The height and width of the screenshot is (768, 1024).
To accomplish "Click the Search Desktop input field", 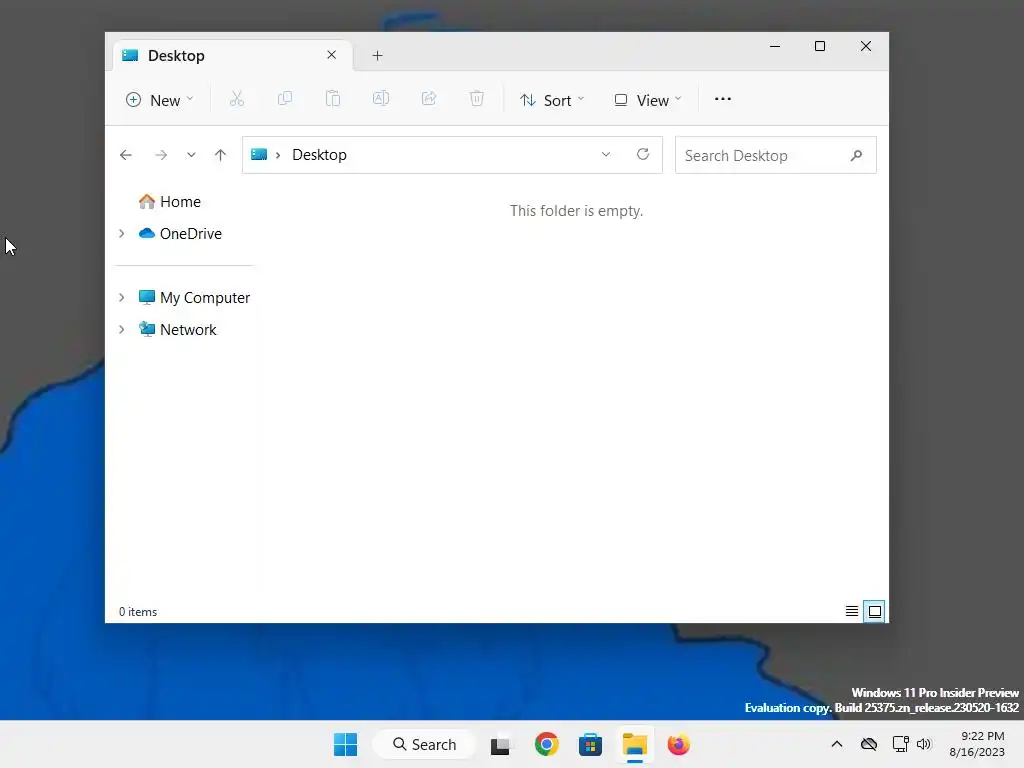I will pyautogui.click(x=775, y=155).
